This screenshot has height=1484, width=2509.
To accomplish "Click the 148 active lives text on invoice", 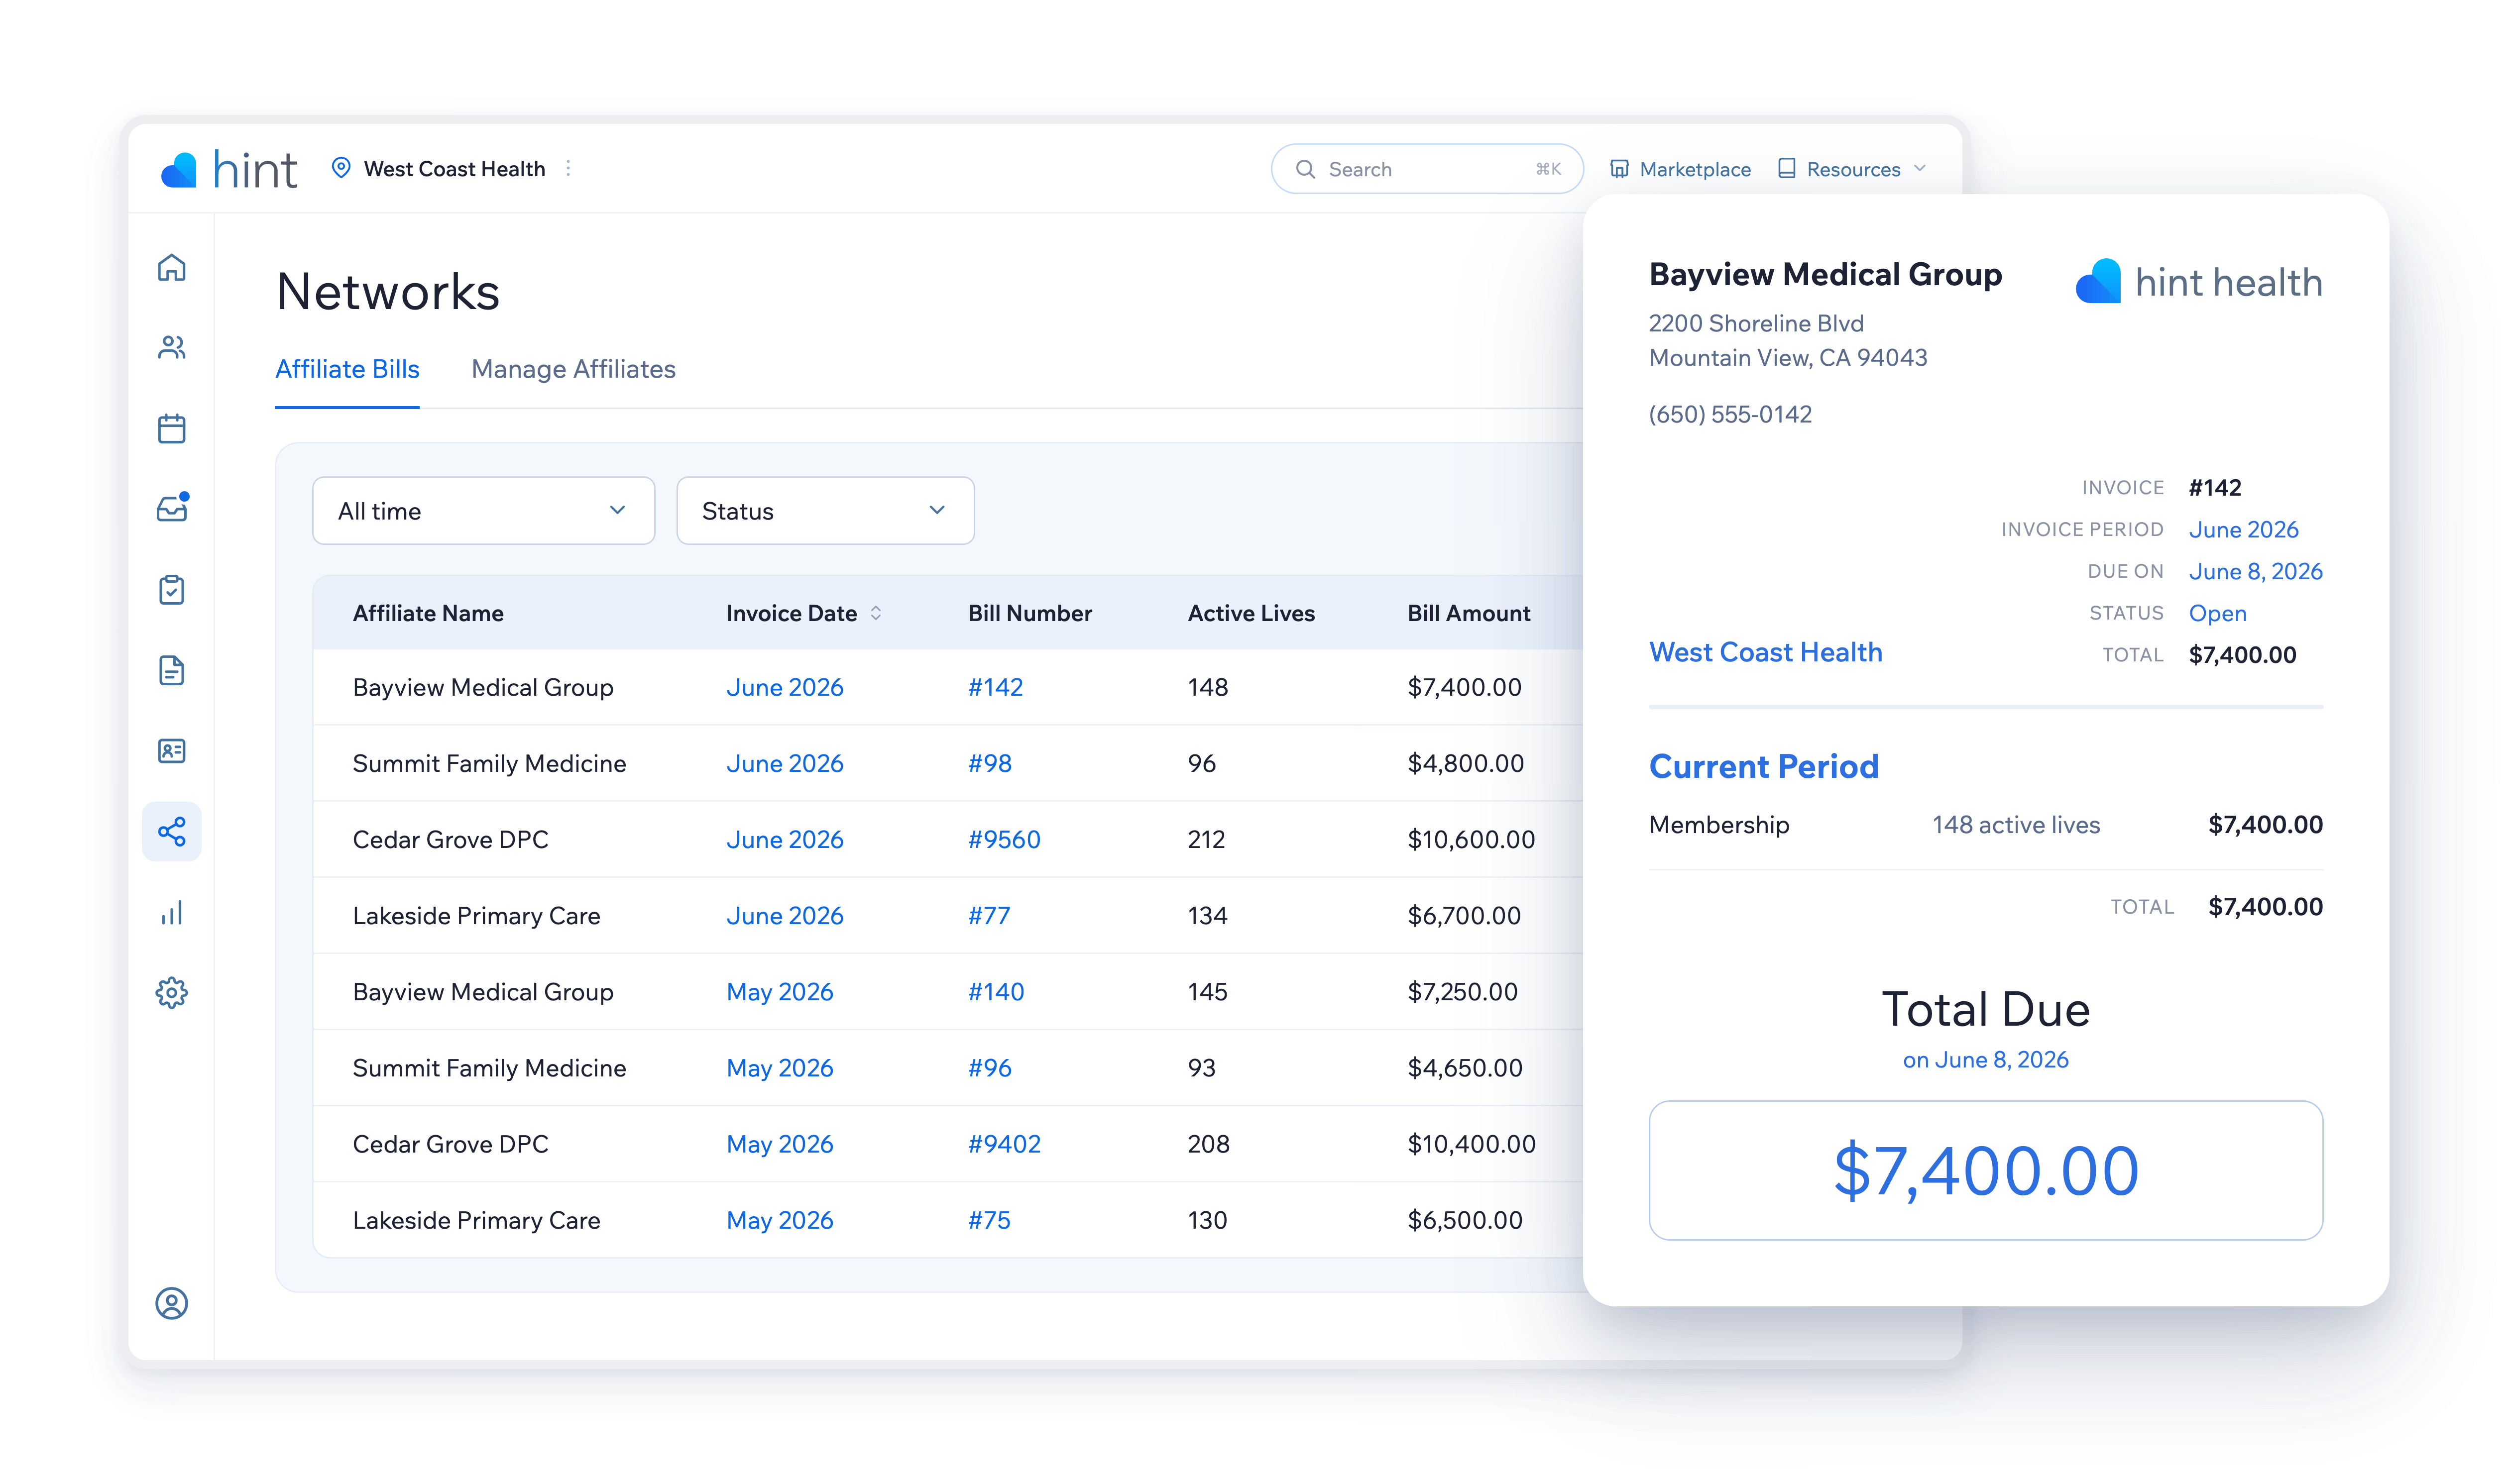I will (x=2015, y=824).
